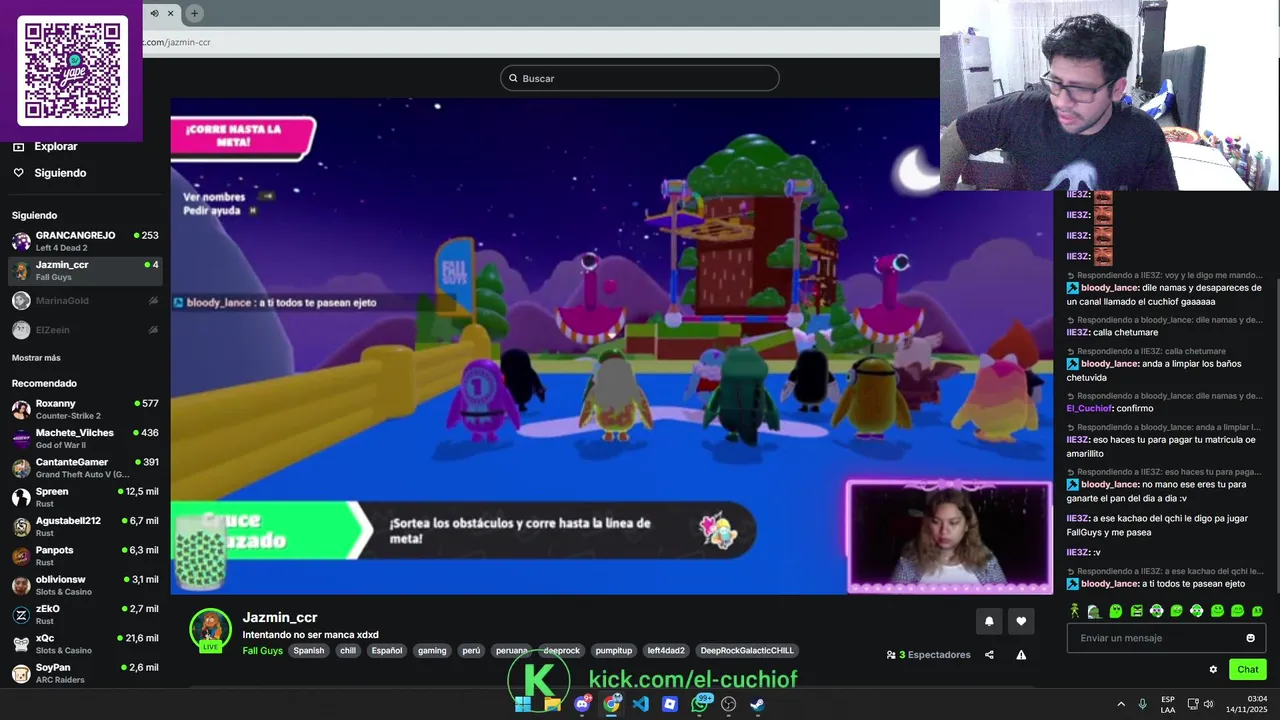Open Steam from the taskbar
Image resolution: width=1280 pixels, height=720 pixels.
758,704
